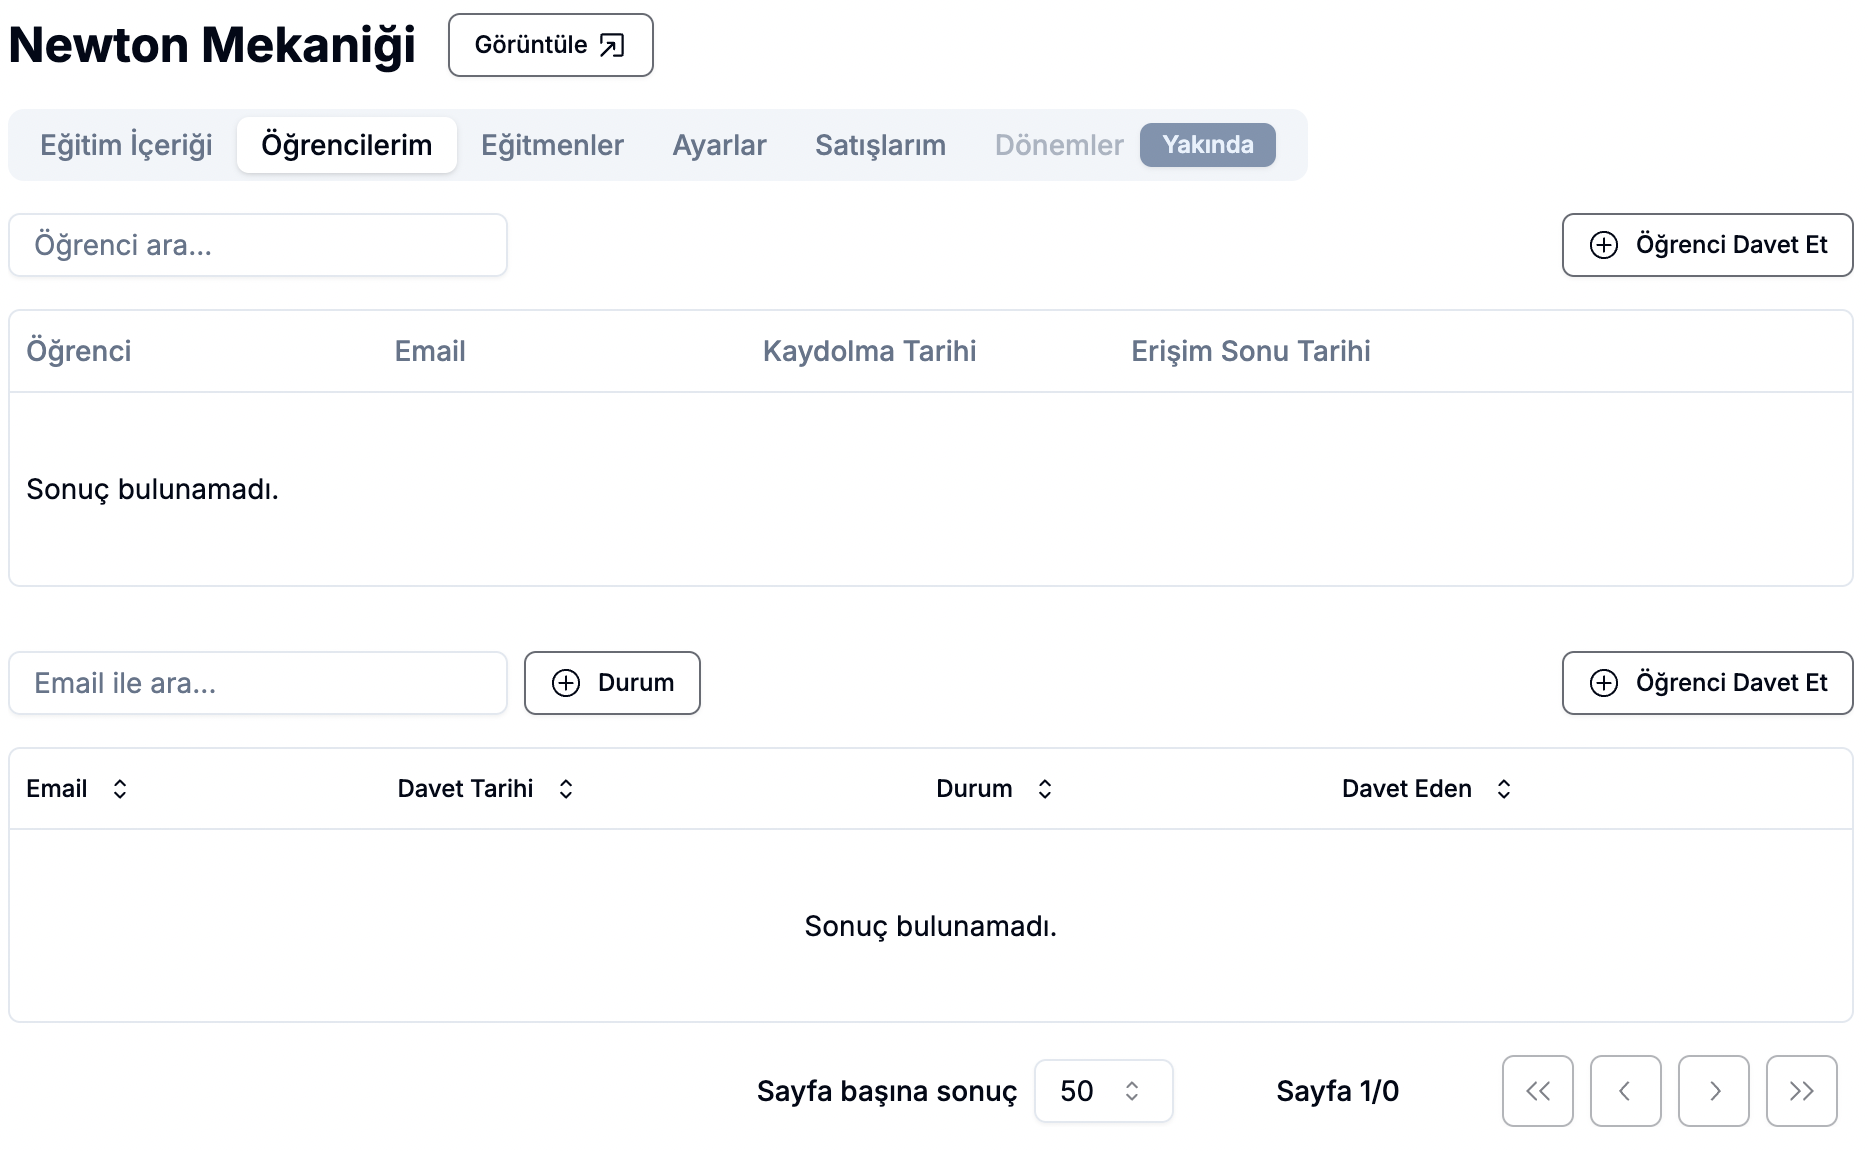Switch to the Eğitim İçeriği tab
1868x1151 pixels.
[x=126, y=145]
